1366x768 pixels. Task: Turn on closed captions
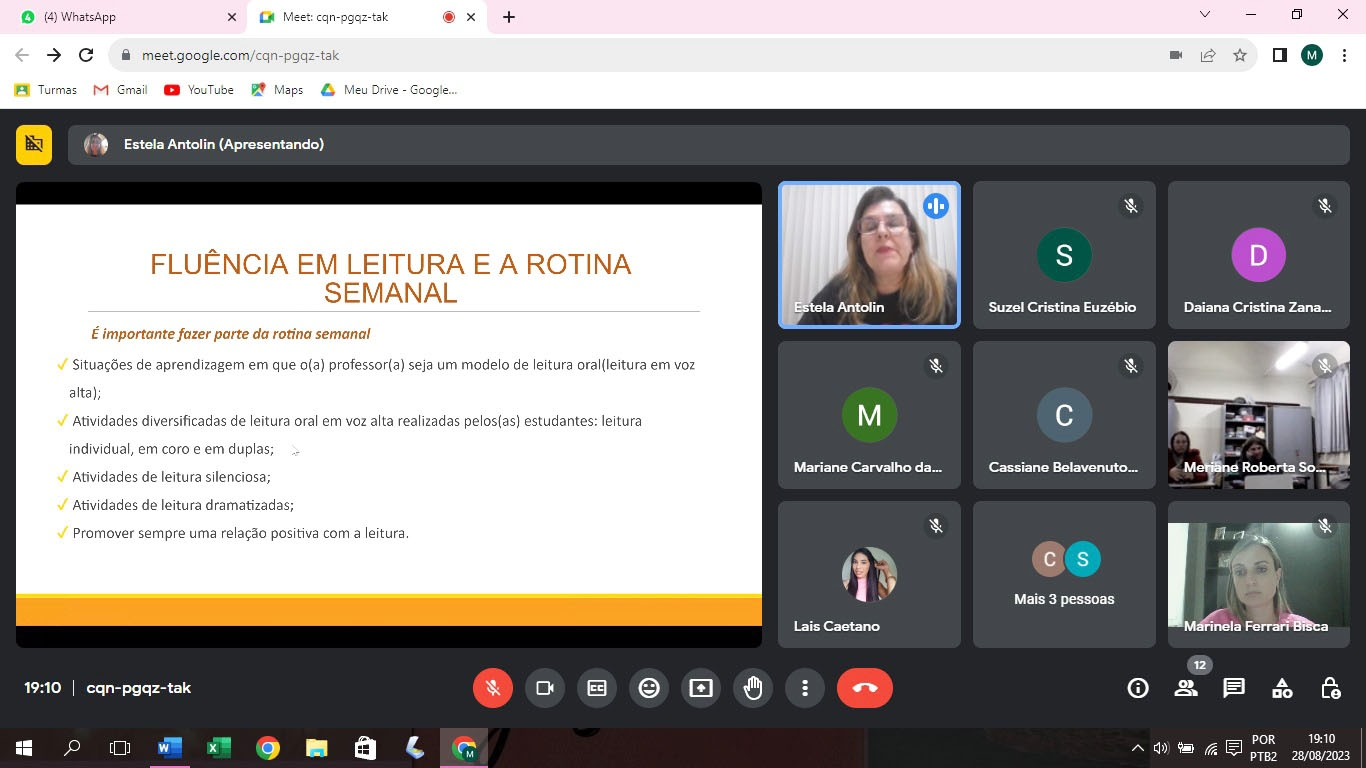597,688
